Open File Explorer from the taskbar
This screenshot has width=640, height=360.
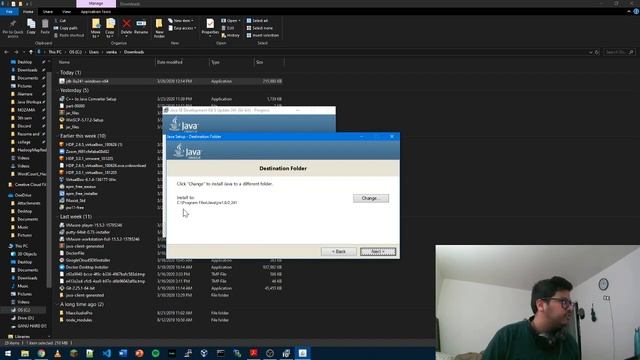[25, 353]
